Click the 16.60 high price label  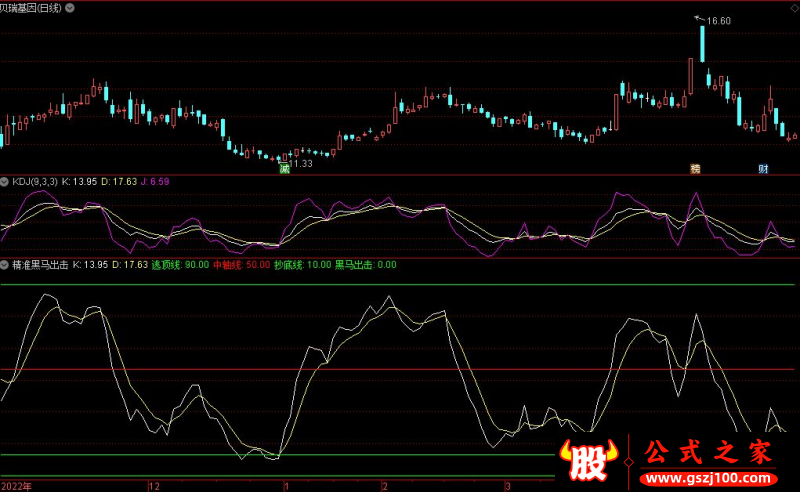click(719, 20)
